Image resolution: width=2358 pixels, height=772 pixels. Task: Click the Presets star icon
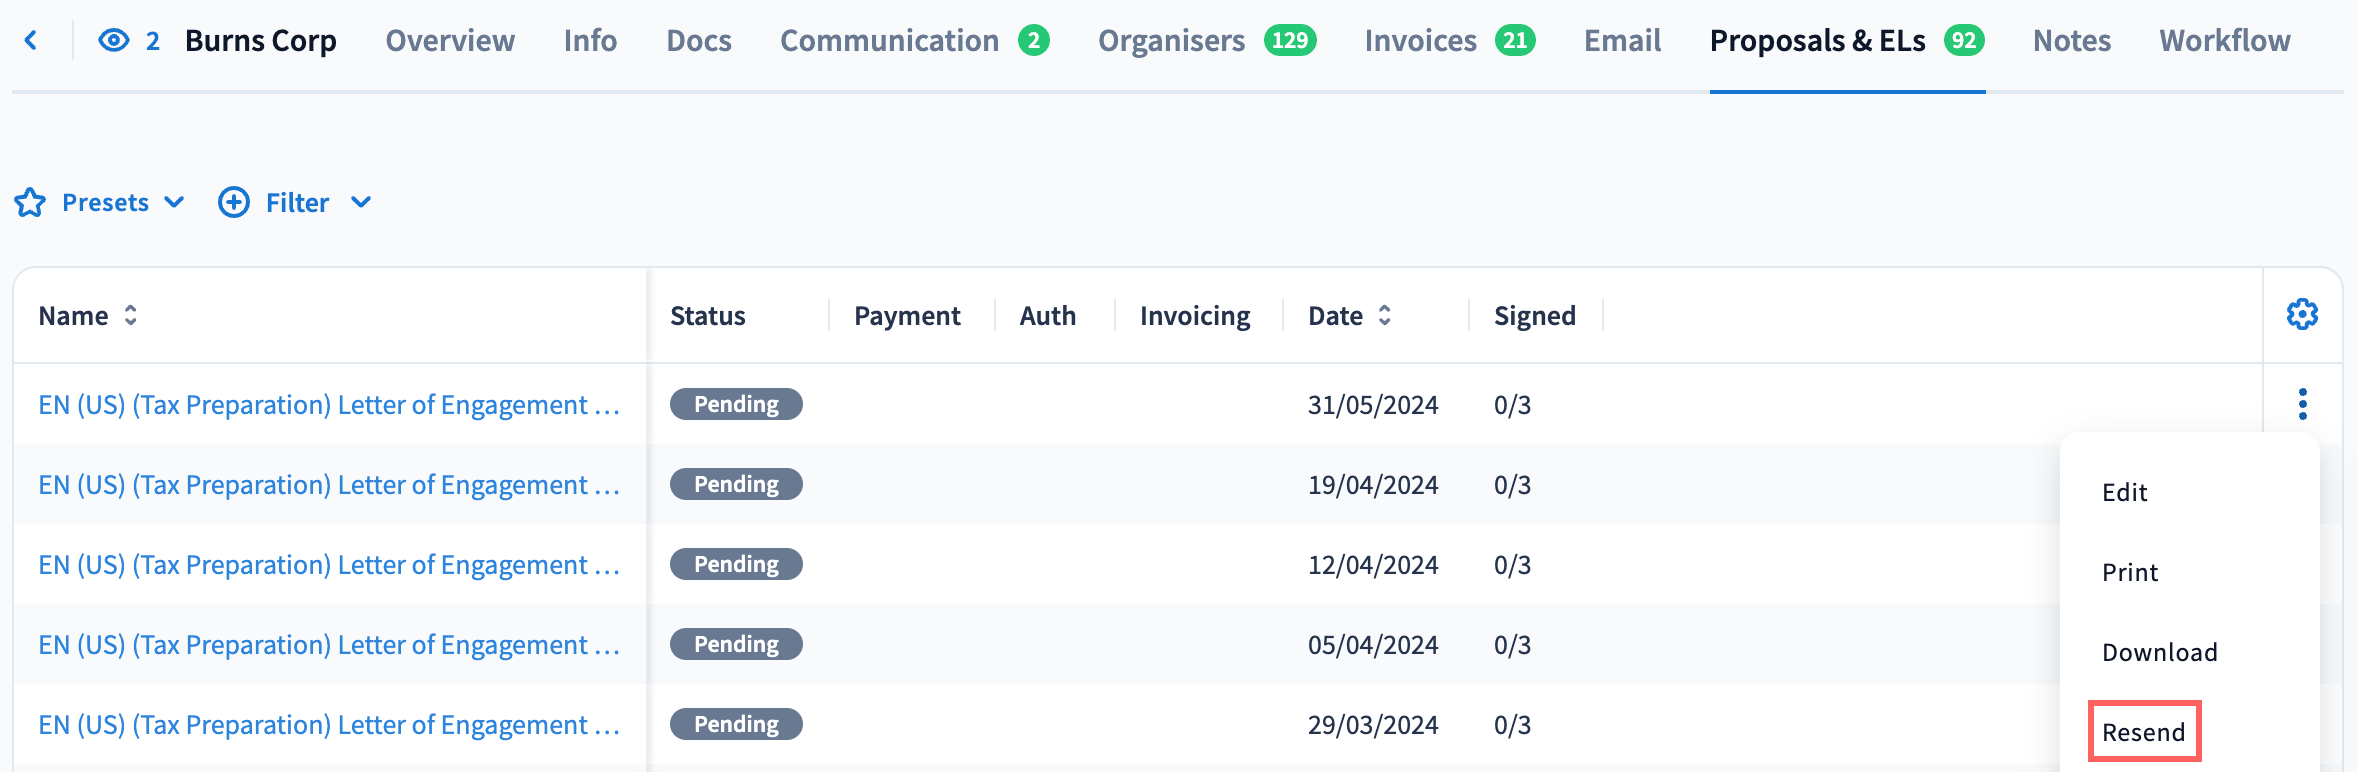30,203
